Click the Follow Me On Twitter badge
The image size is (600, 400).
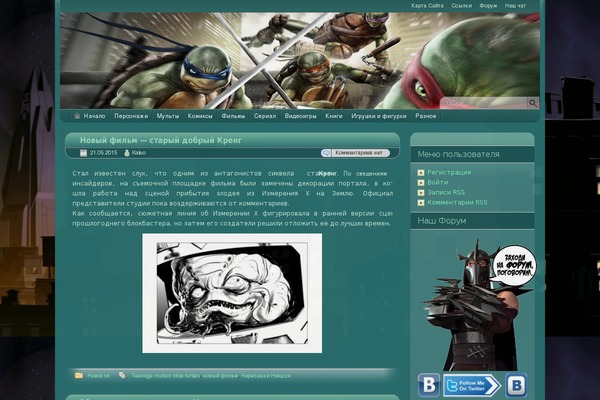(472, 385)
